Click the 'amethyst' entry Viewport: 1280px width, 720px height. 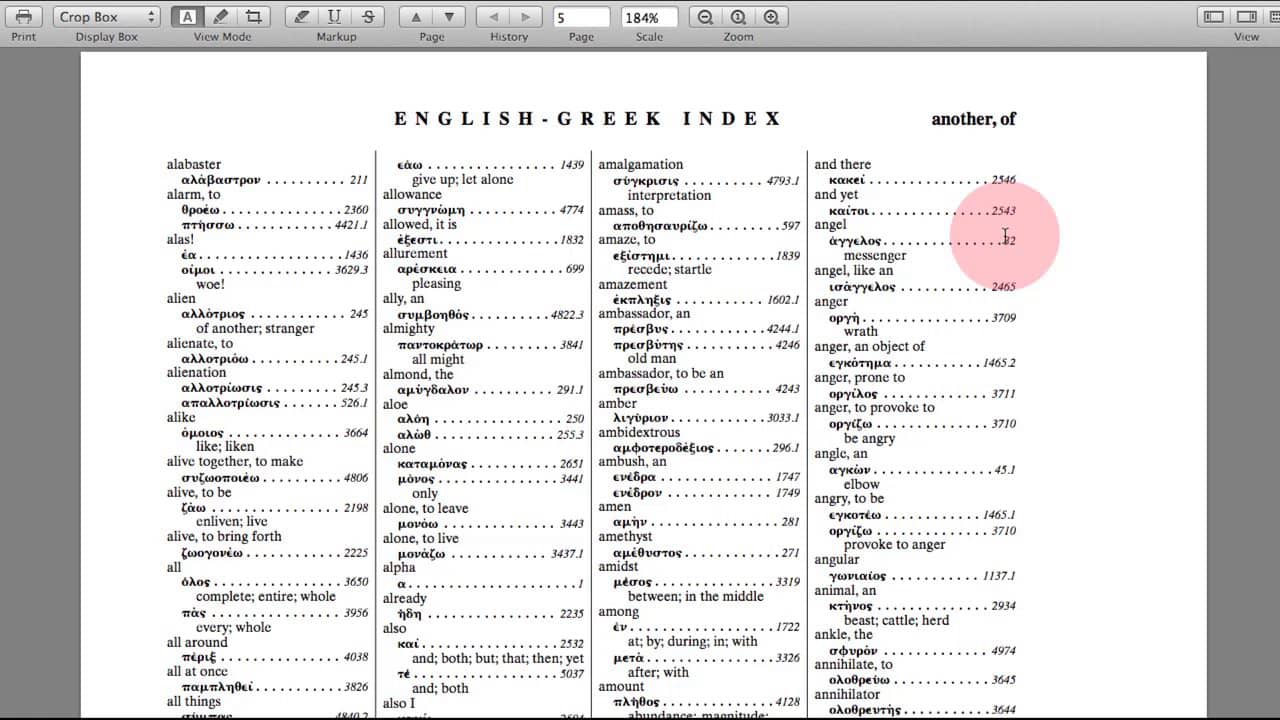coord(625,537)
